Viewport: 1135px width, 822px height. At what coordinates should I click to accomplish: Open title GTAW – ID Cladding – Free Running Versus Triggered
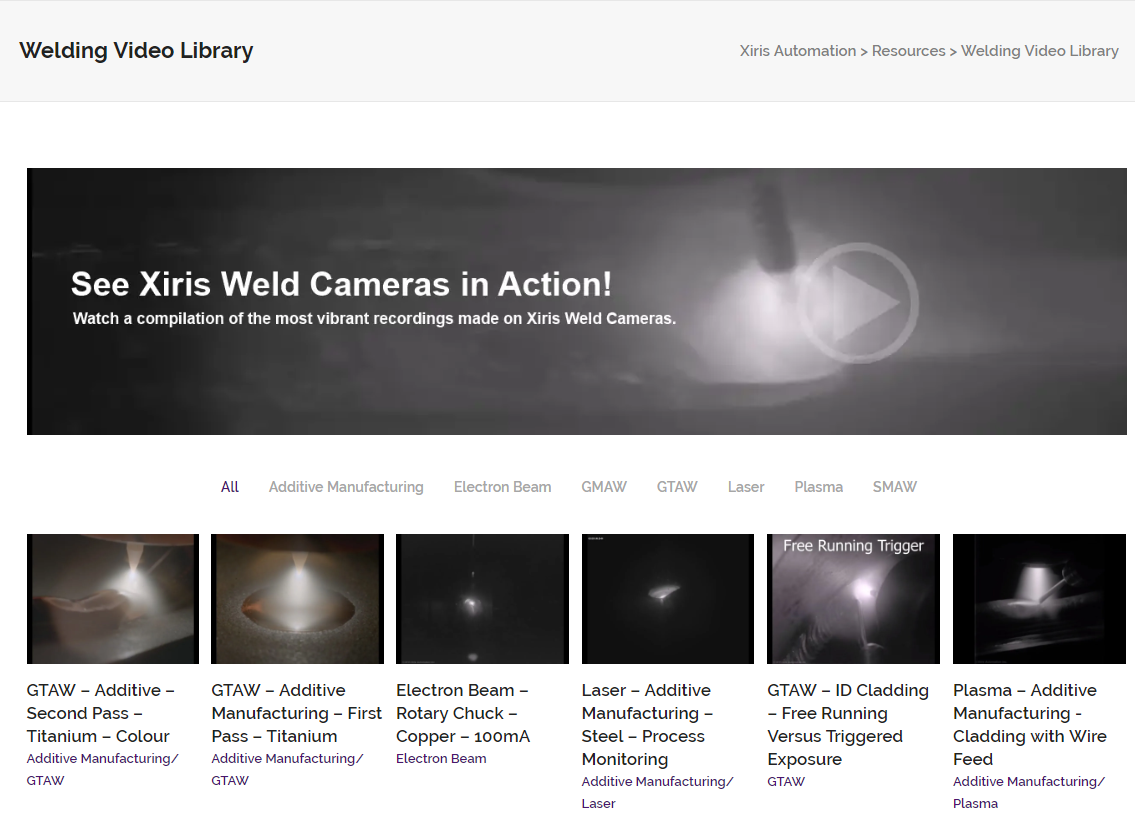pyautogui.click(x=848, y=724)
